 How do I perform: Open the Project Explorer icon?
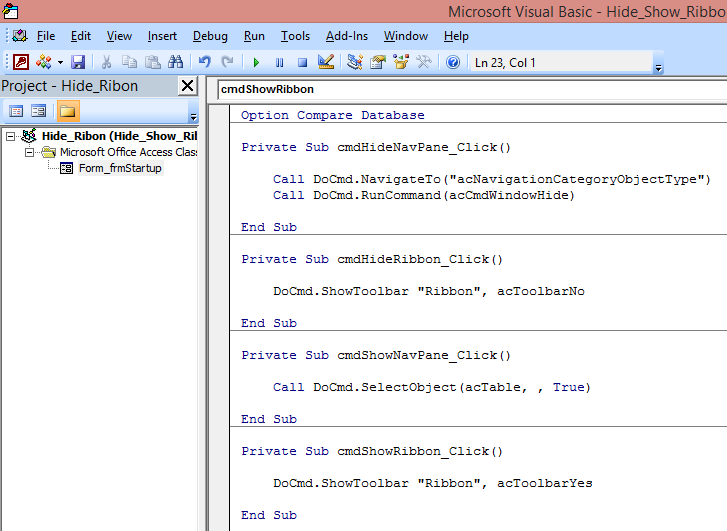coord(355,62)
